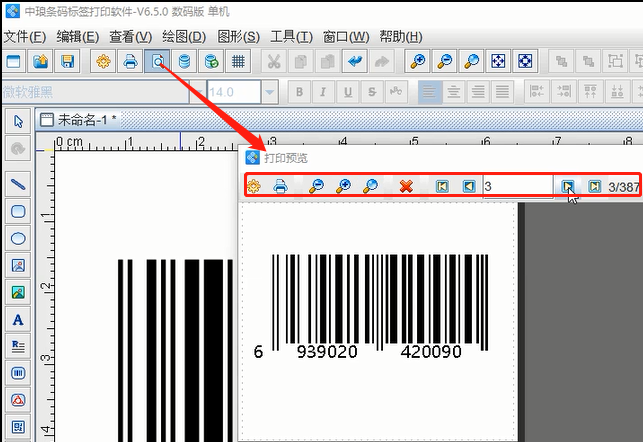Image resolution: width=643 pixels, height=442 pixels.
Task: Align text left
Action: (x=429, y=92)
